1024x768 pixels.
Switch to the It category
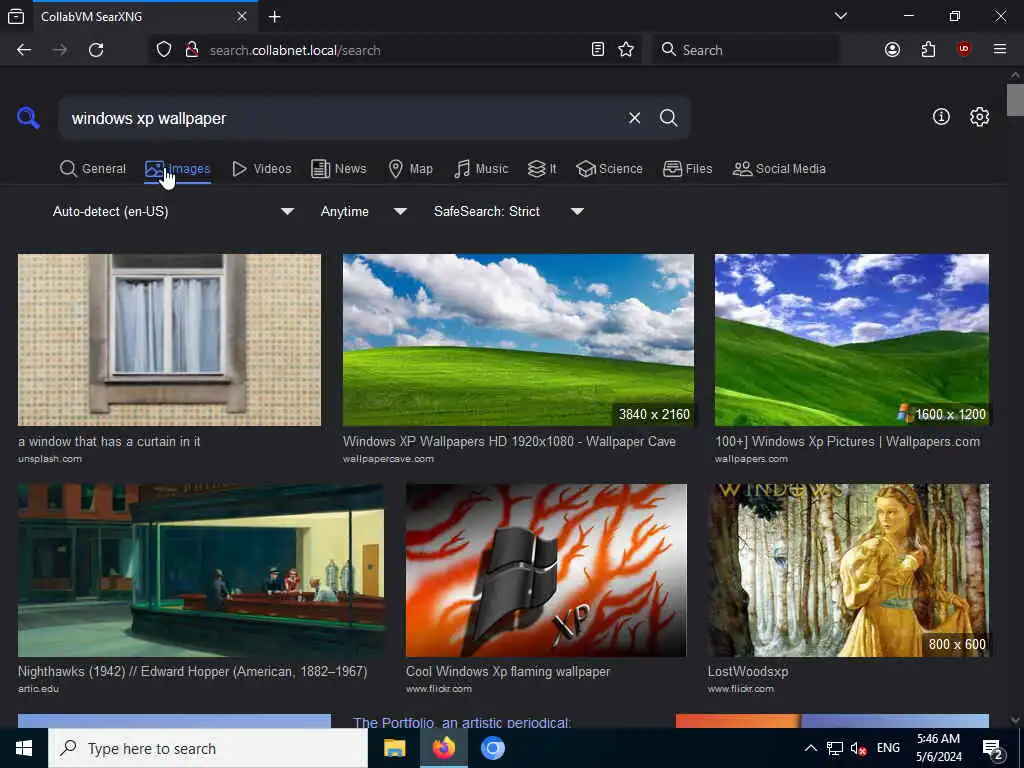[542, 168]
